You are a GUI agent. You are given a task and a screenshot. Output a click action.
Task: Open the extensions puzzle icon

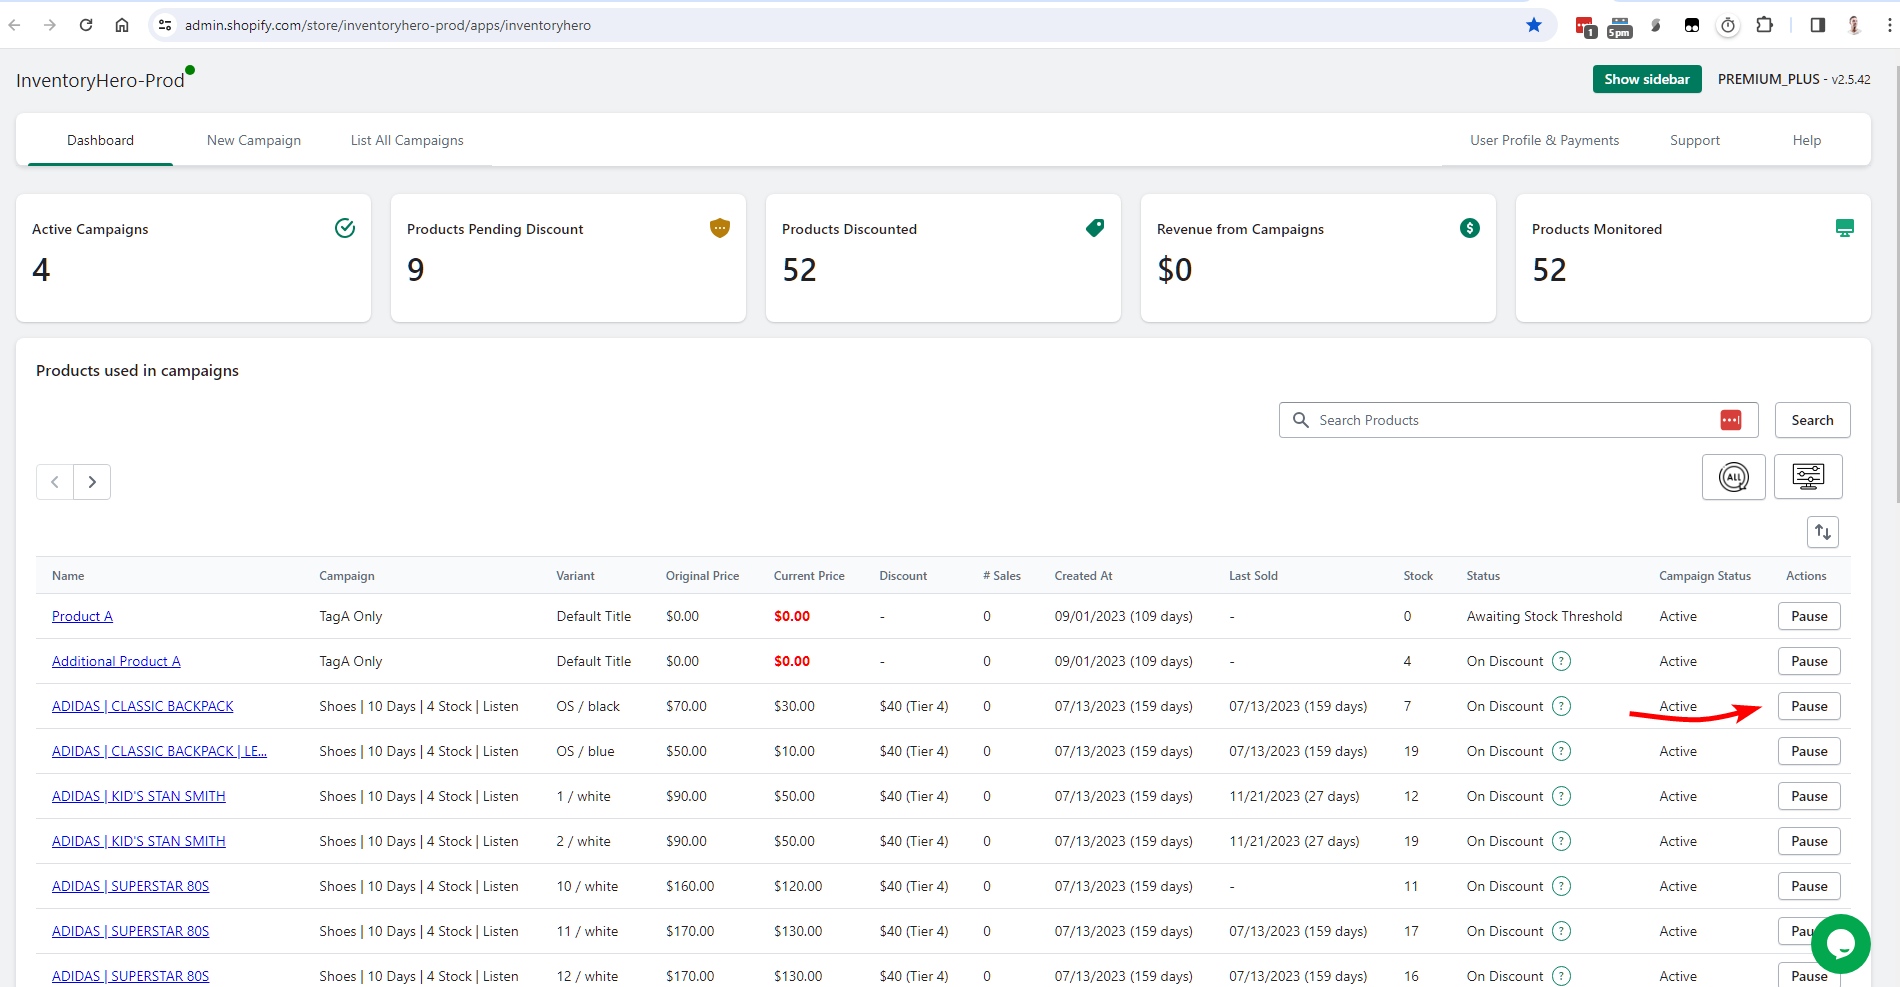click(x=1765, y=25)
